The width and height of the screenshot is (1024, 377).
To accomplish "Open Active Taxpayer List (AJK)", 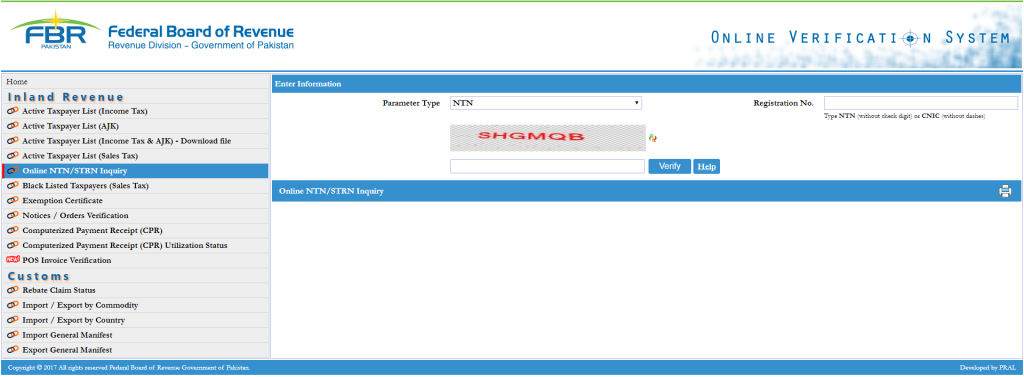I will tap(71, 126).
